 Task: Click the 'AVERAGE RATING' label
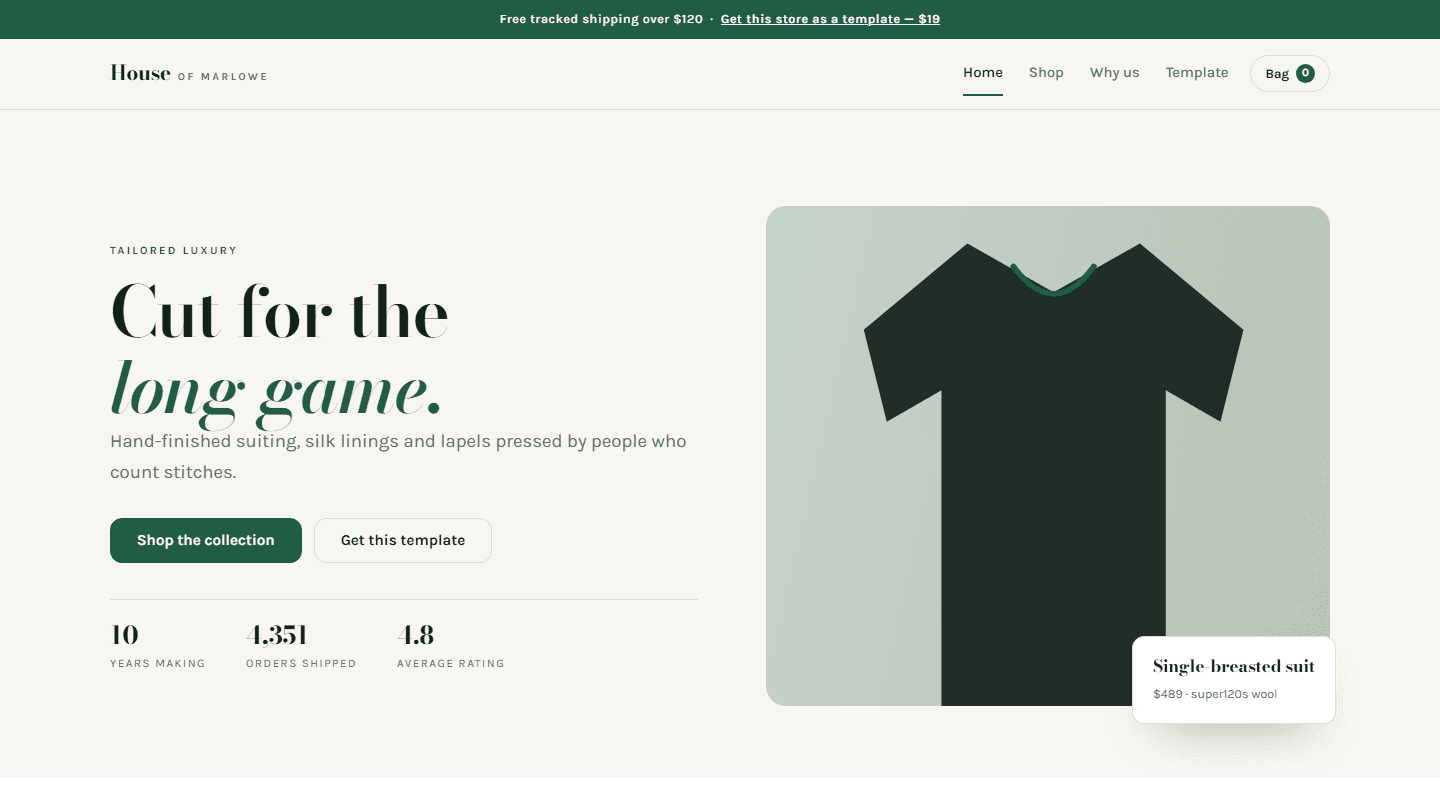point(451,664)
